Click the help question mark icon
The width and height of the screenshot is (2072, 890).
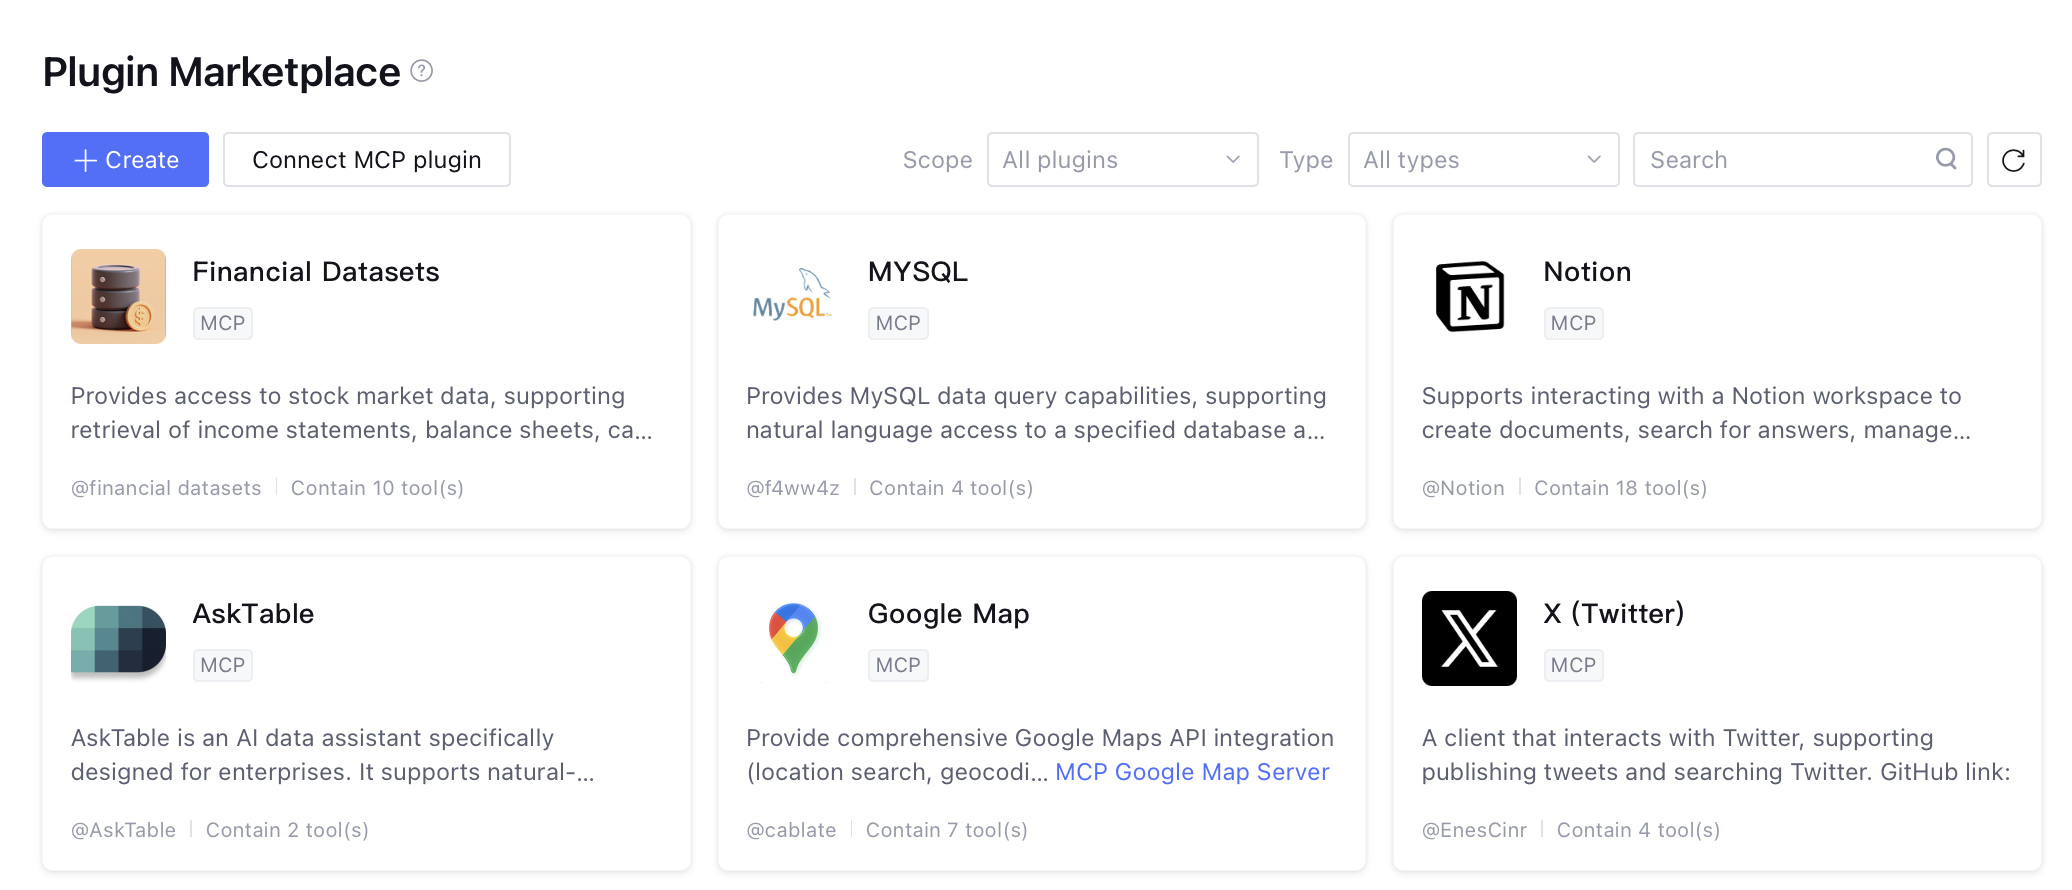[x=422, y=71]
